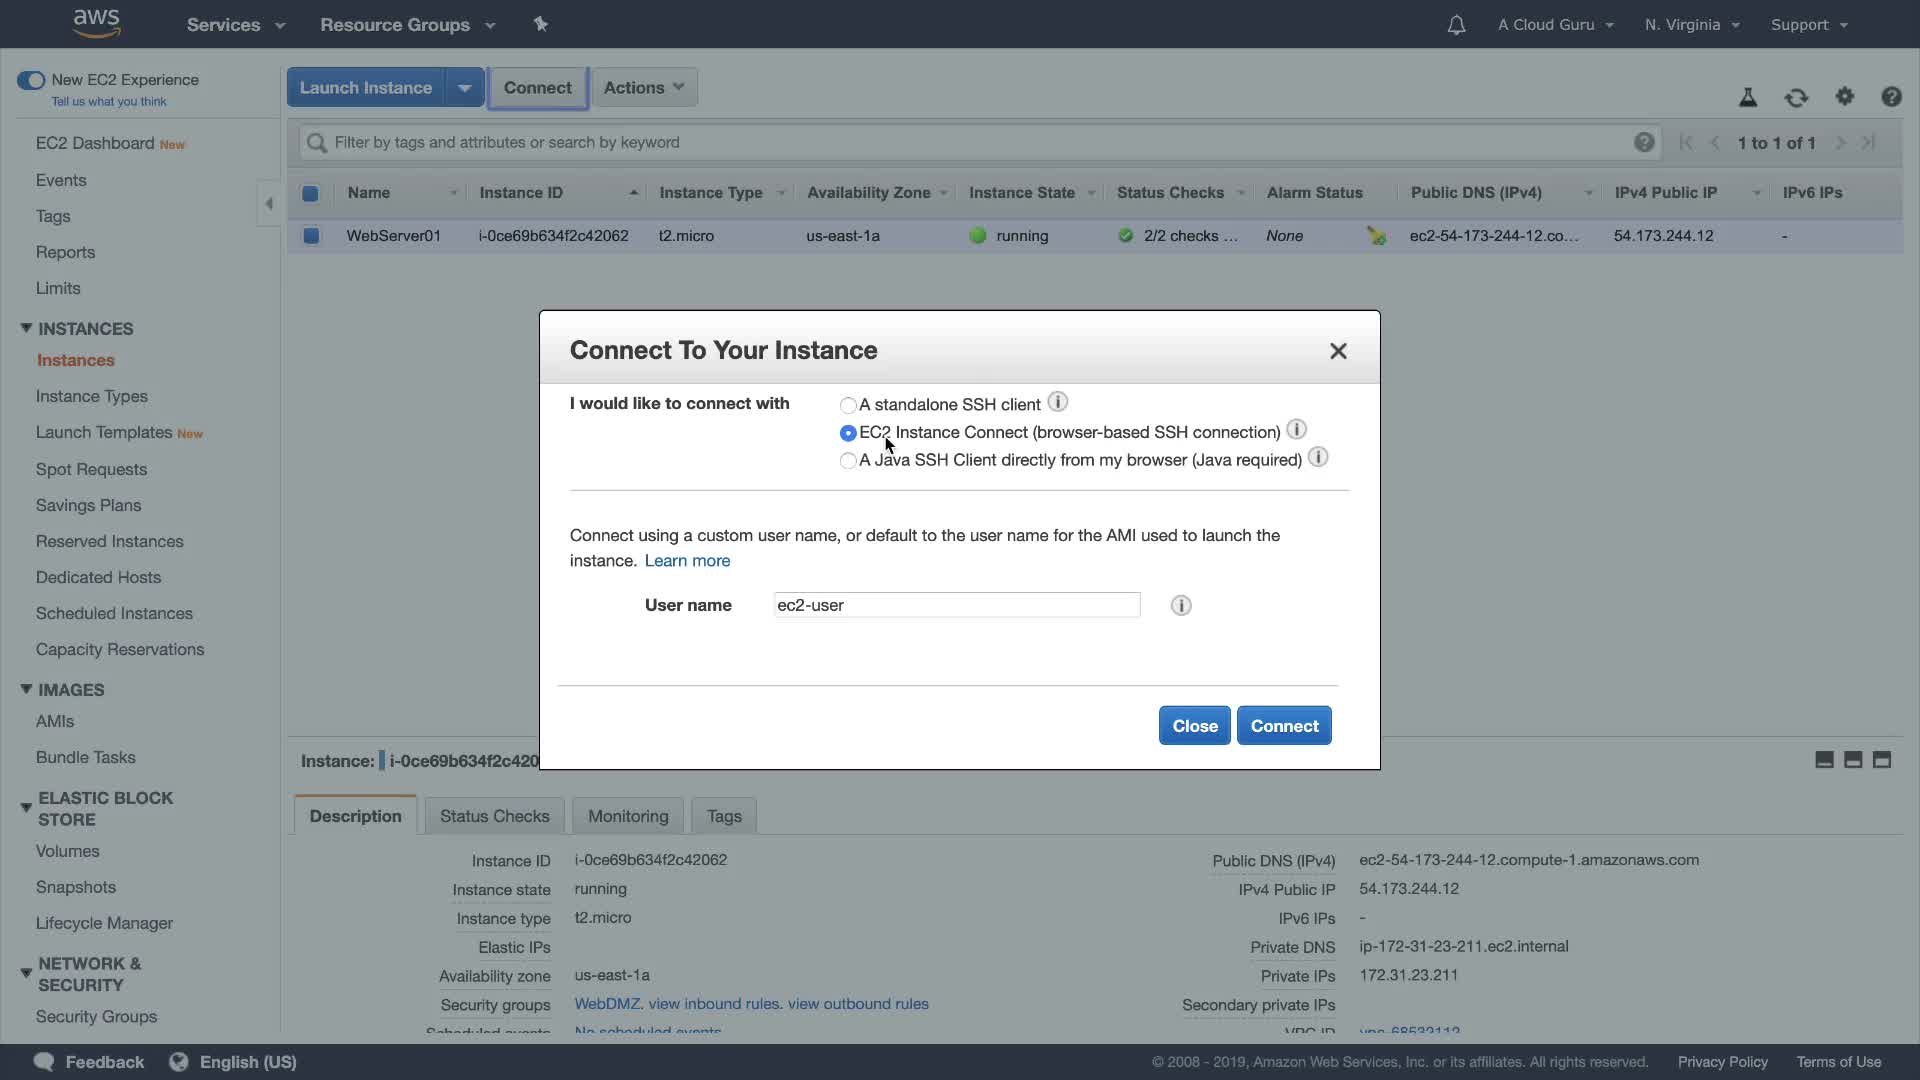Click the experiments flask icon

tap(1748, 97)
